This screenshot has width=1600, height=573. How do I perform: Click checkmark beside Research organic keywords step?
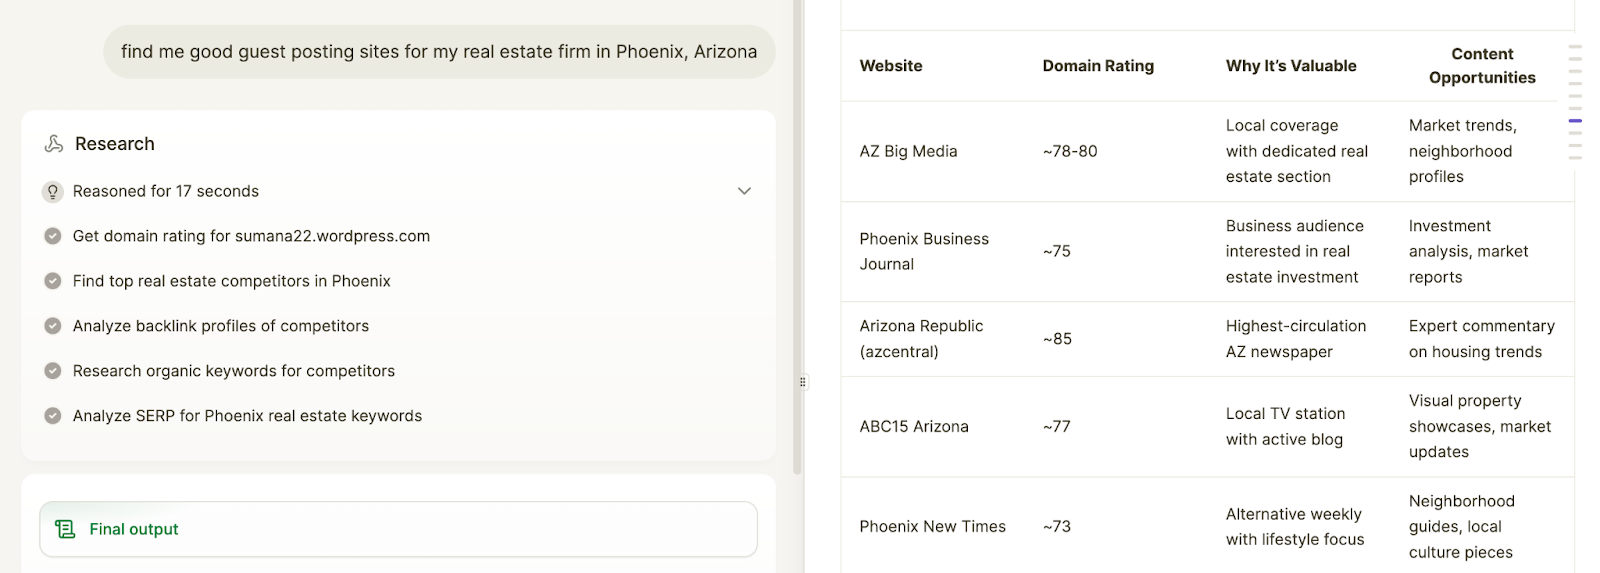coord(53,371)
